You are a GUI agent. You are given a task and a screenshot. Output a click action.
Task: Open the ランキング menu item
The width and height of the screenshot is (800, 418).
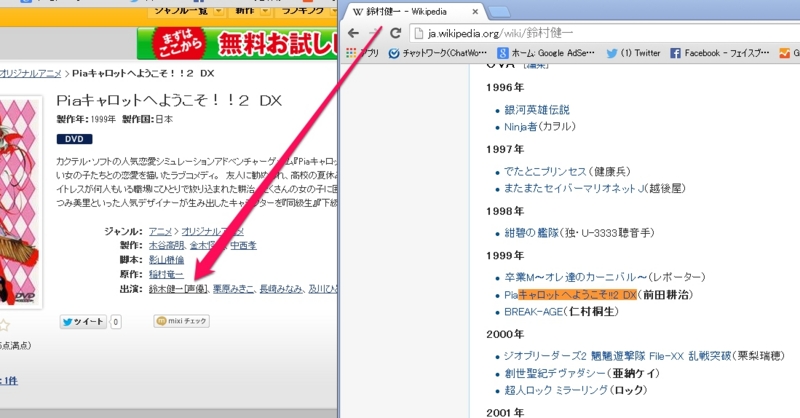(304, 10)
